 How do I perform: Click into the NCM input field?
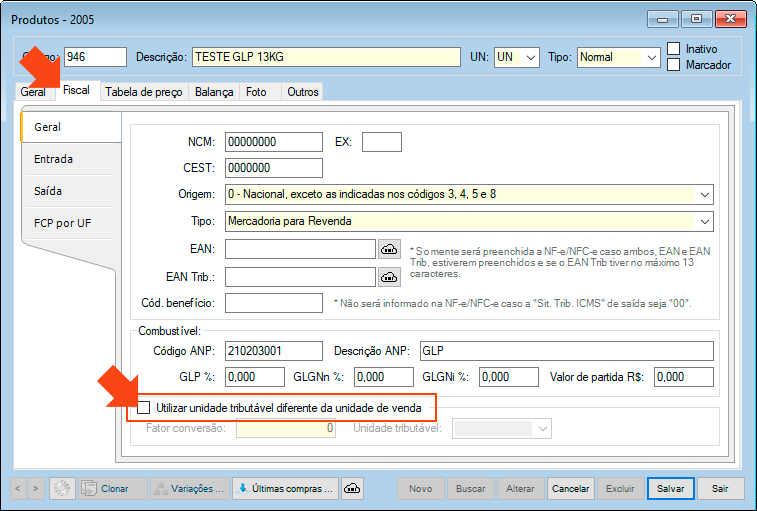tap(274, 142)
